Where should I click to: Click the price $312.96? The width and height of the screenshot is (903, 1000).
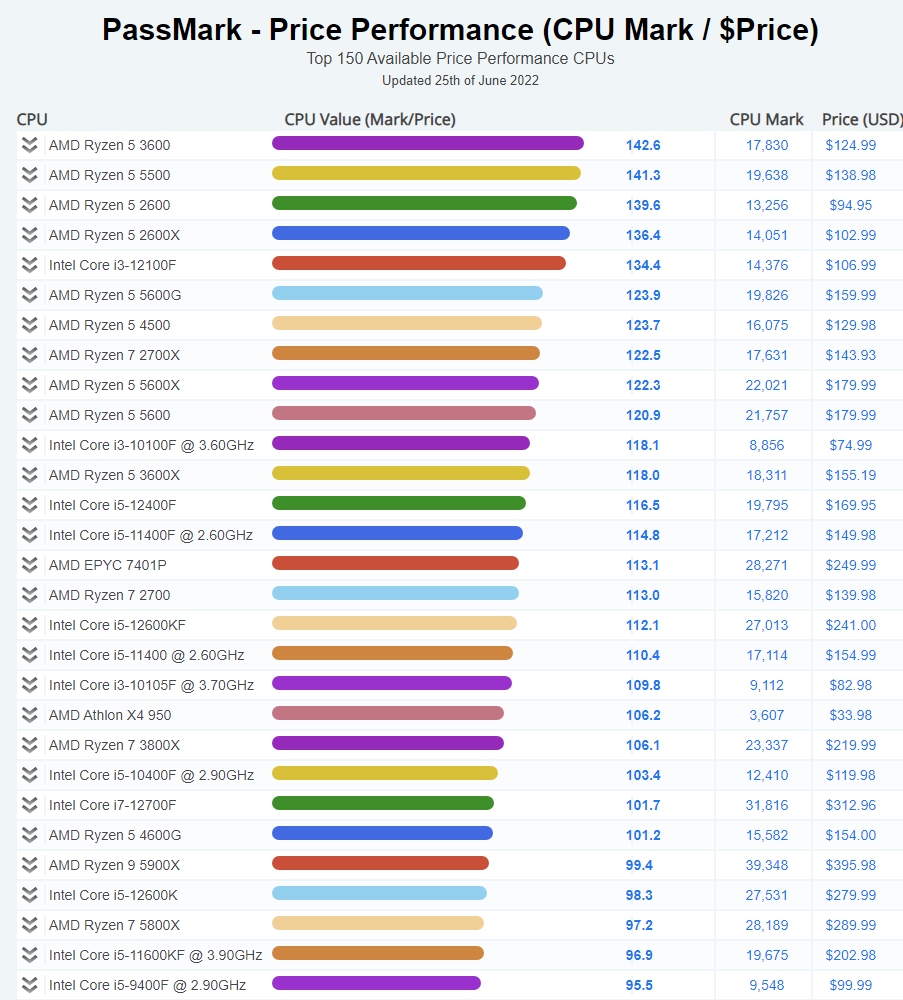(x=851, y=805)
